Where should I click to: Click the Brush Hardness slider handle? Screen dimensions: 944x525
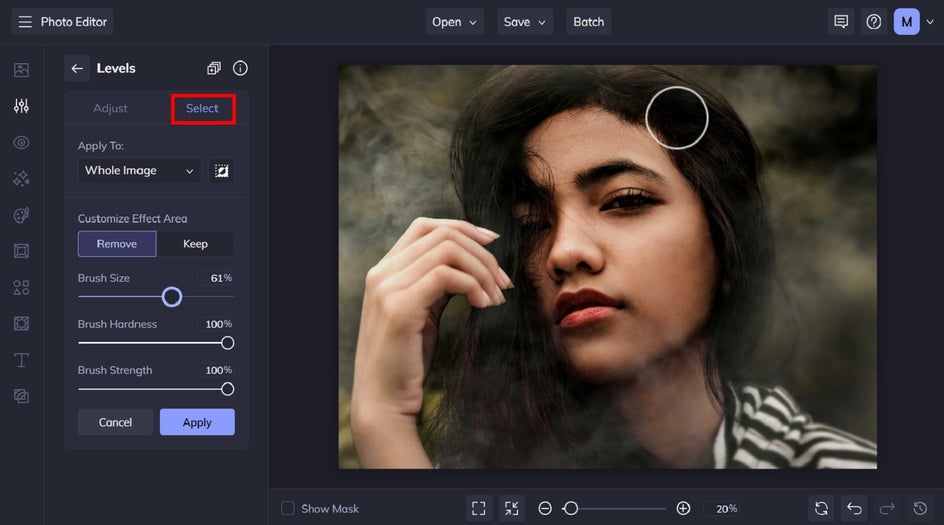(227, 343)
